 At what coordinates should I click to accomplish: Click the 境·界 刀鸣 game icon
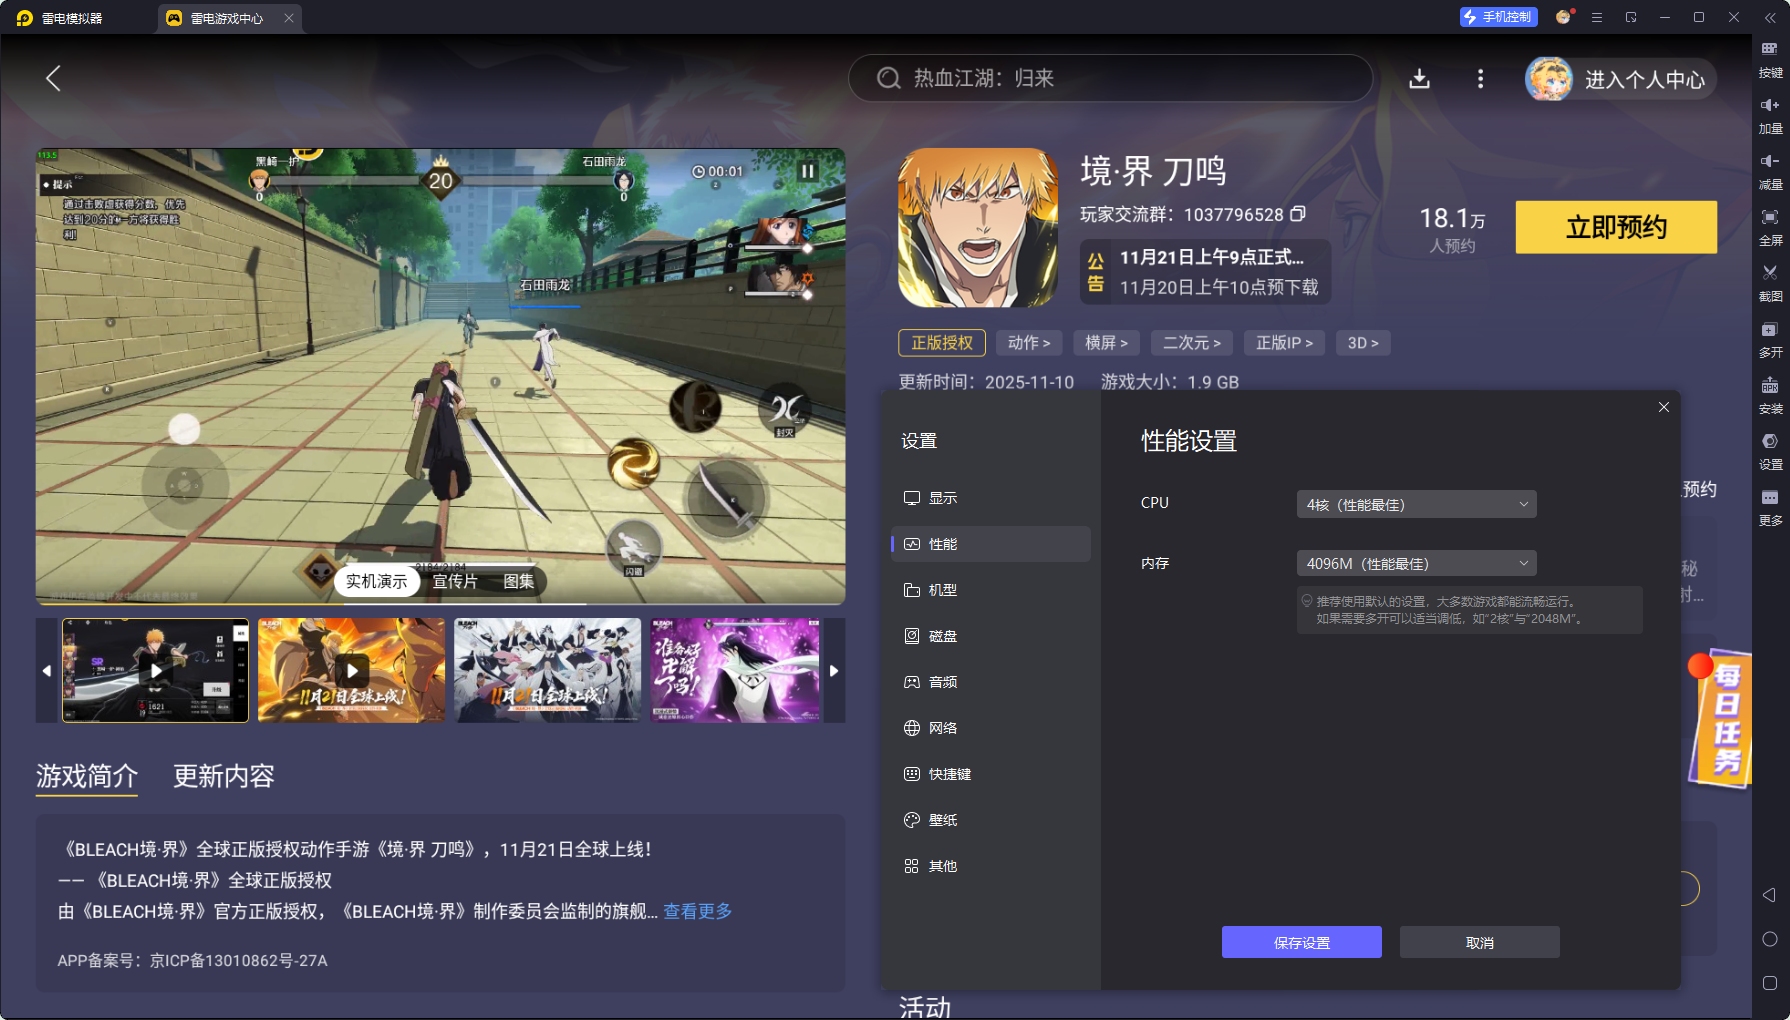pos(978,228)
